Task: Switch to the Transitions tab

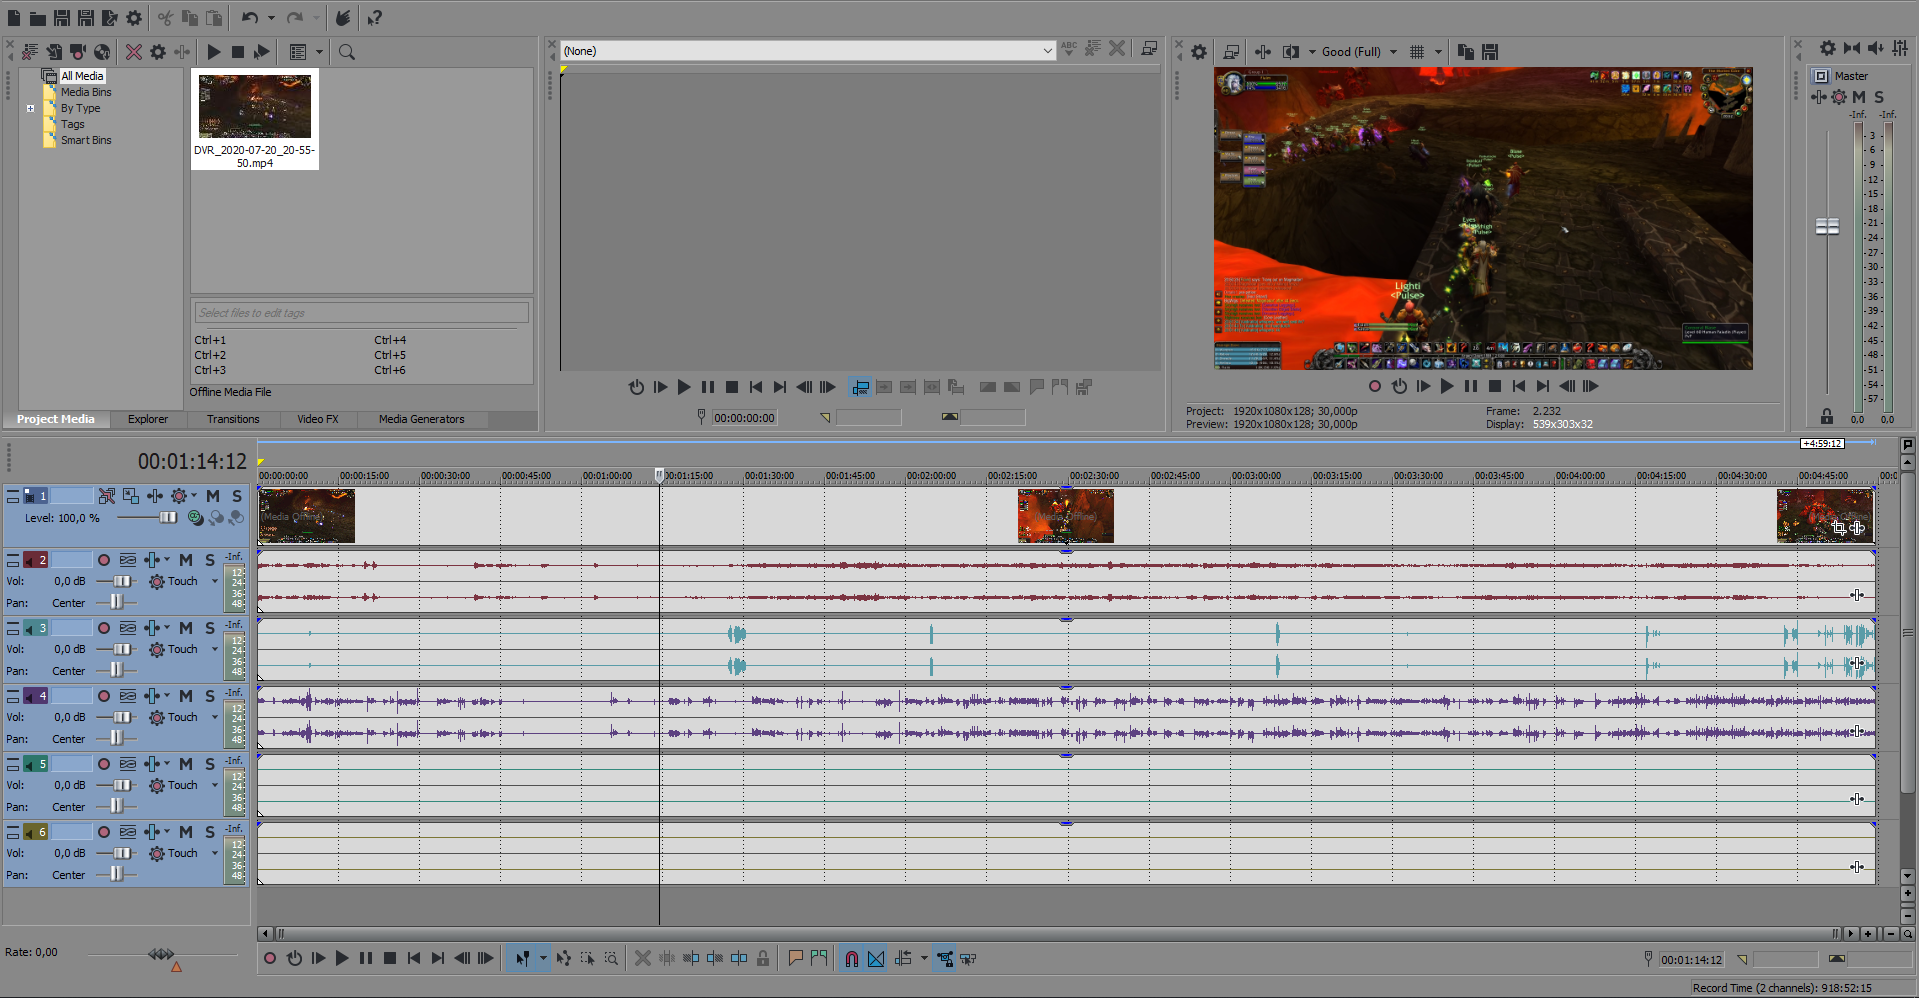Action: pyautogui.click(x=233, y=419)
